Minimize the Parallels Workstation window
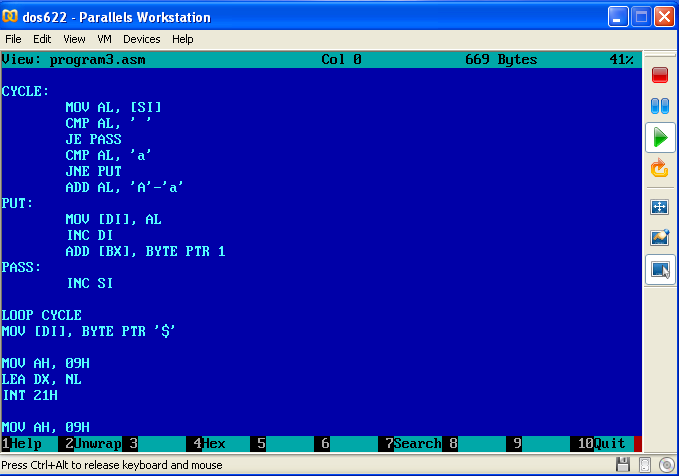This screenshot has width=679, height=476. (618, 17)
